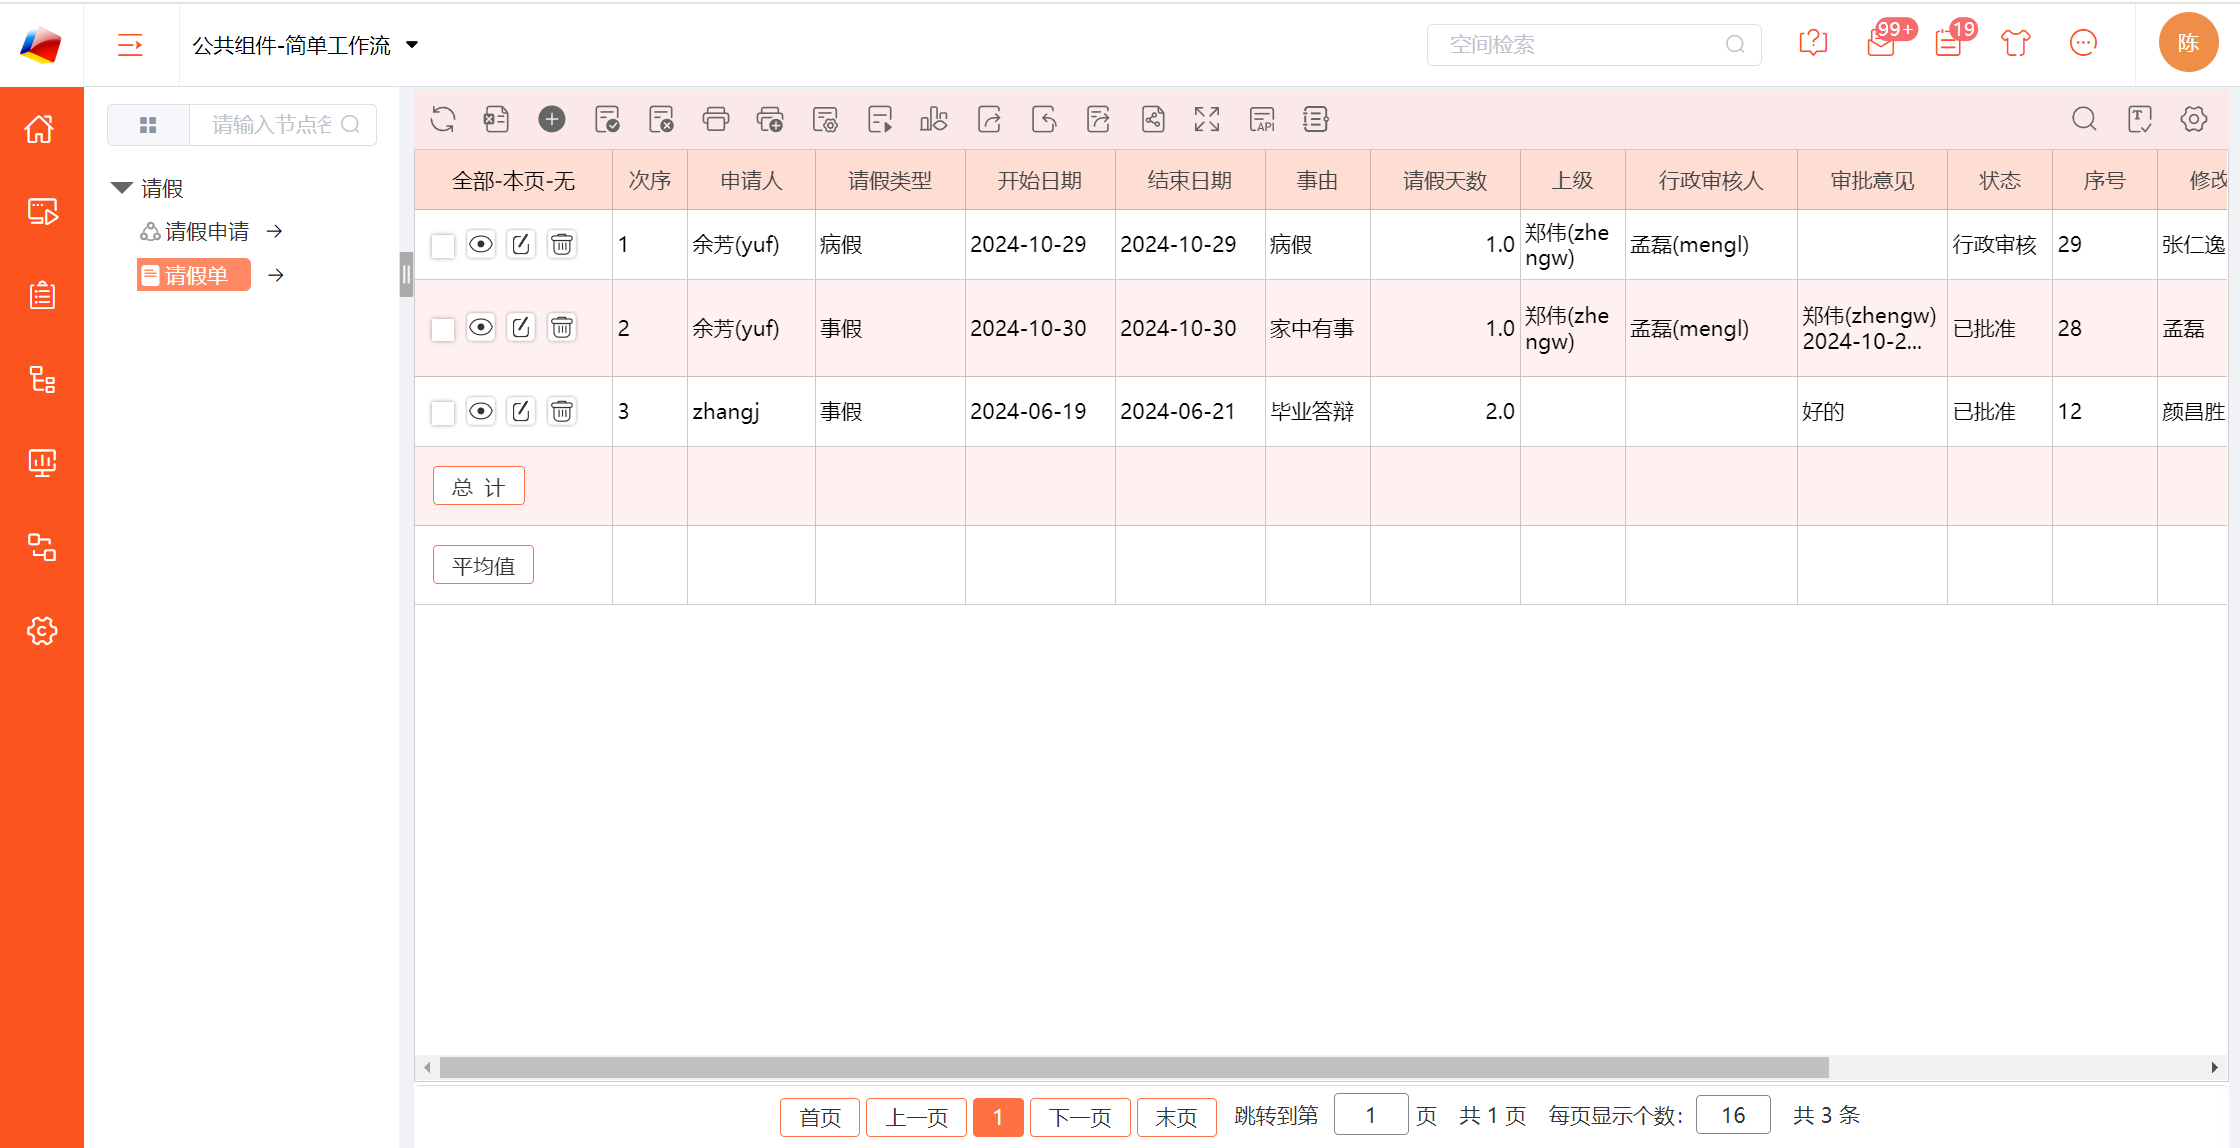Image resolution: width=2240 pixels, height=1148 pixels.
Task: Sort by the 申请人 column header
Action: (x=751, y=181)
